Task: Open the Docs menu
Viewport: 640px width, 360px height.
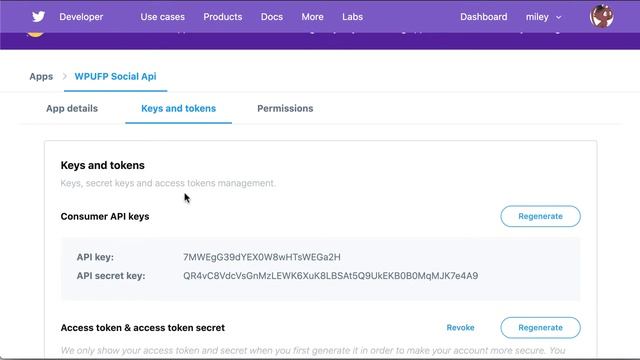Action: (272, 17)
